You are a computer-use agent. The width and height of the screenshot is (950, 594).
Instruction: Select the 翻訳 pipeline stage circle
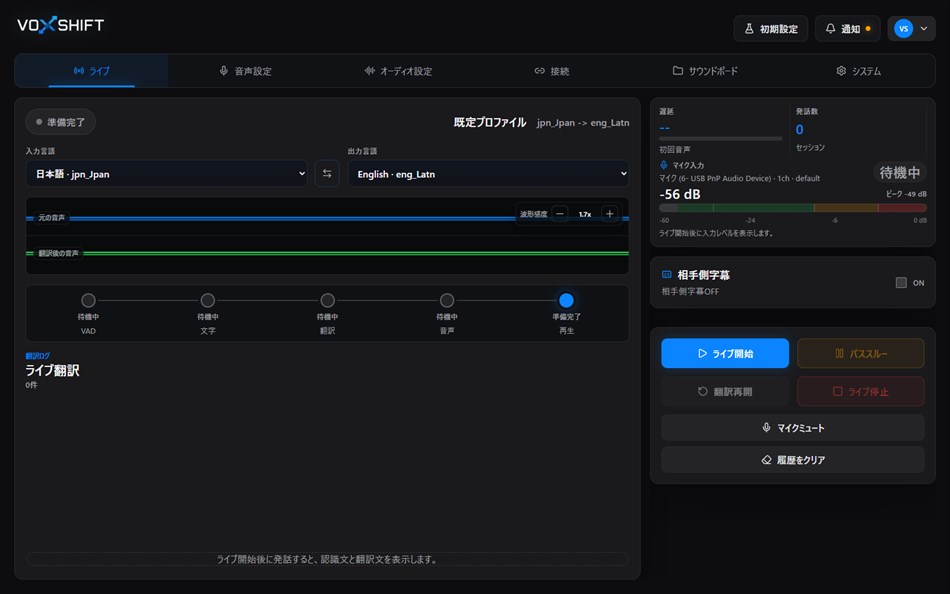pos(328,300)
